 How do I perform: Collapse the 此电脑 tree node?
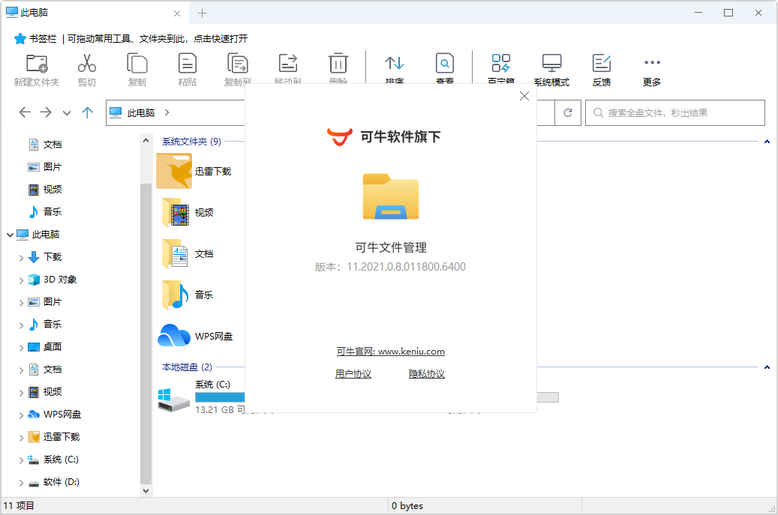[11, 235]
